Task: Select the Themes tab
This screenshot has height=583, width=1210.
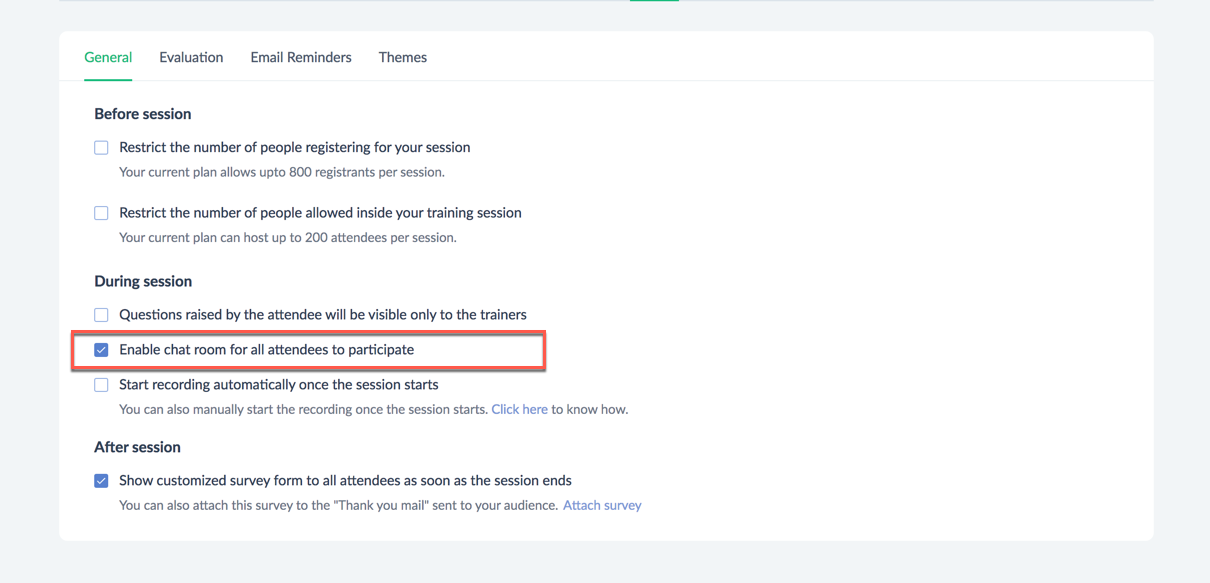Action: click(403, 57)
